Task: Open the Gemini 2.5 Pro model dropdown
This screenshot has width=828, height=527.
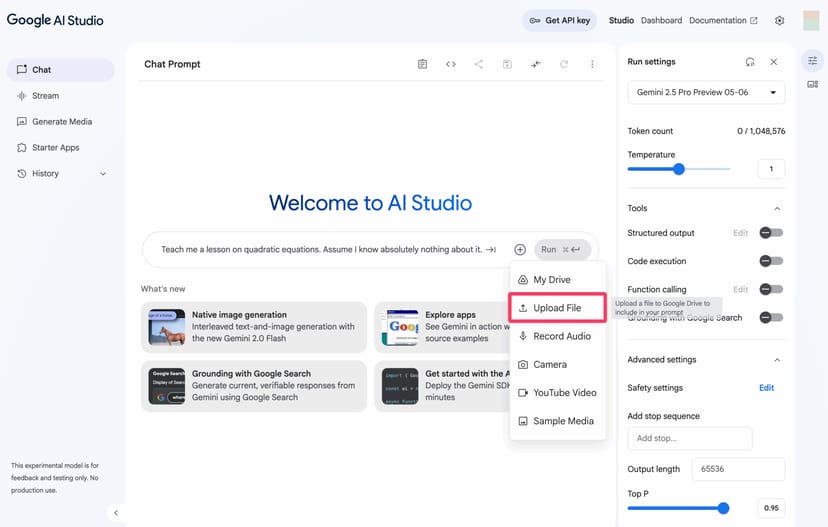Action: (x=706, y=92)
